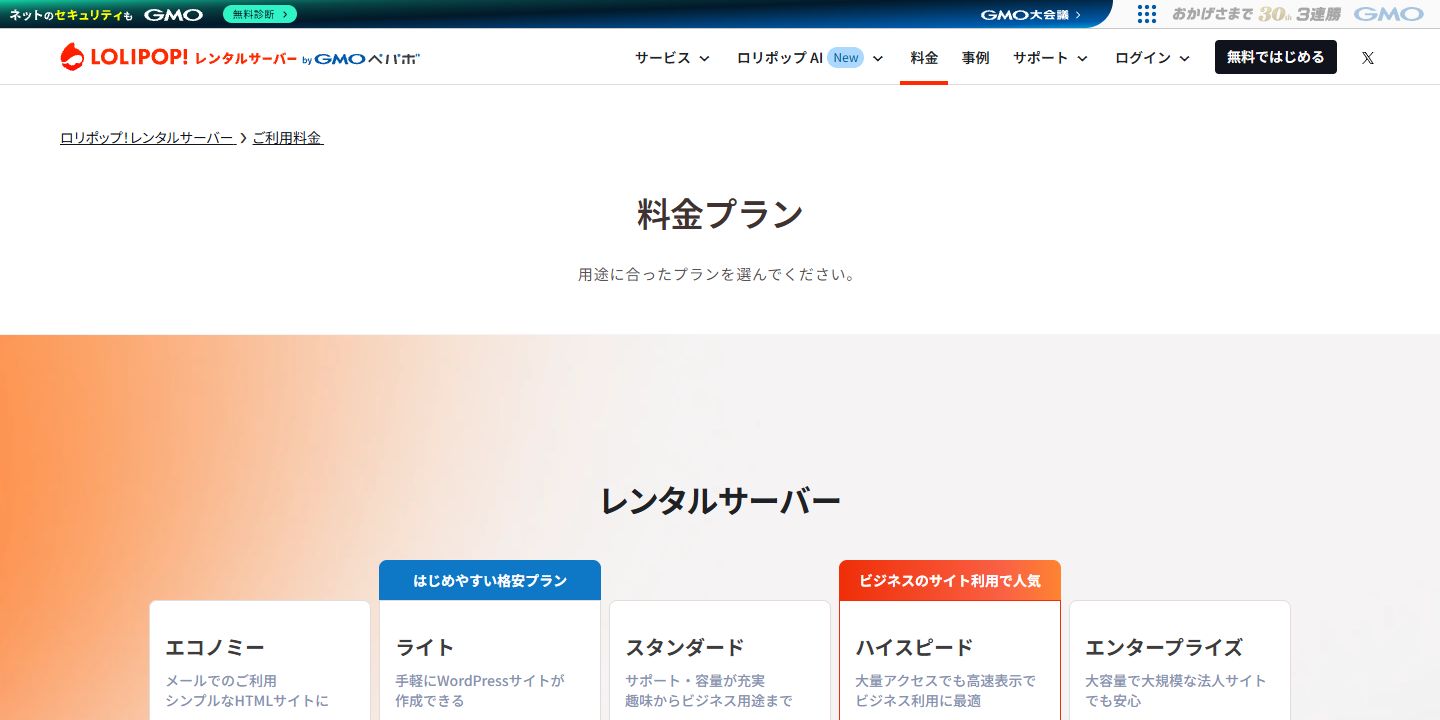Expand the サポート dropdown menu
This screenshot has height=720, width=1440.
click(x=1050, y=58)
